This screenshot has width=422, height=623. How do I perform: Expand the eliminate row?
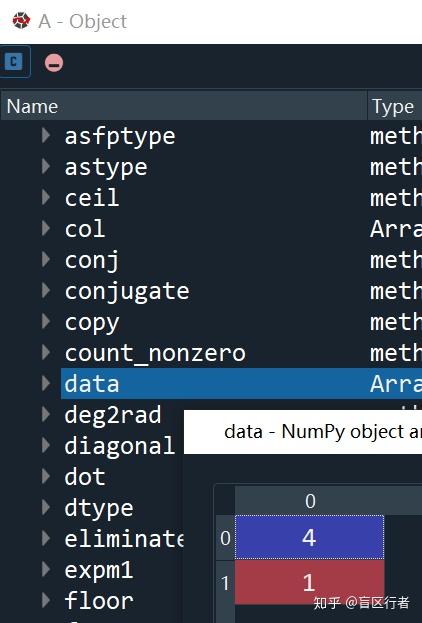46,538
